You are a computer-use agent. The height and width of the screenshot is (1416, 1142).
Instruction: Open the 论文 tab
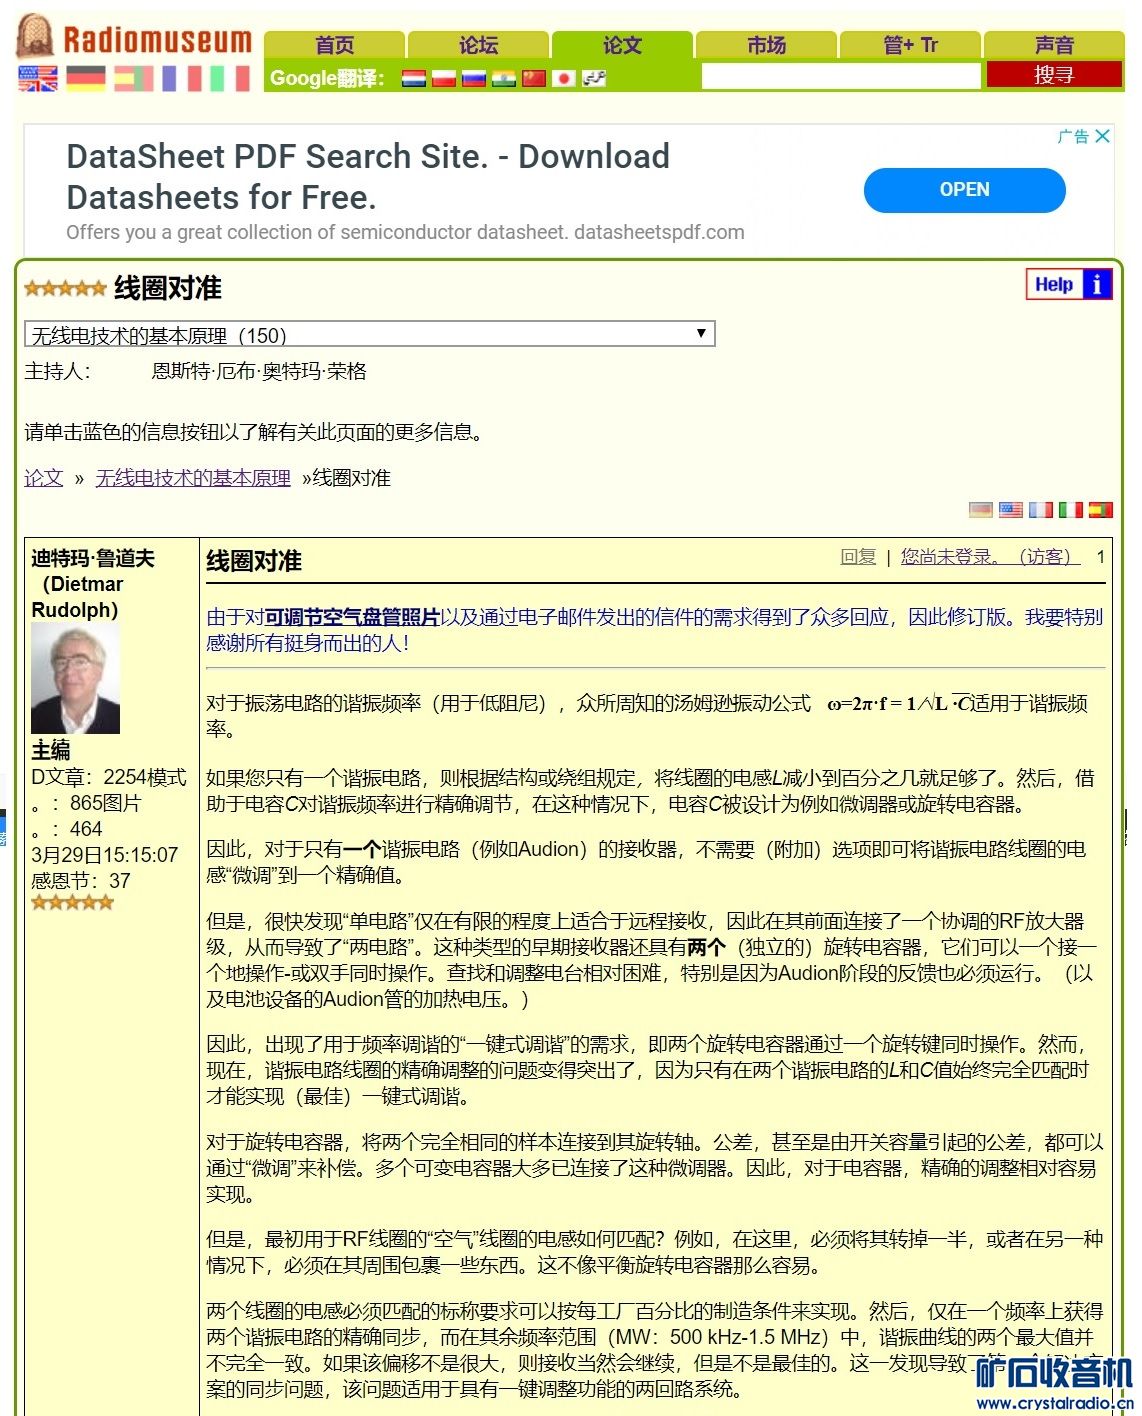click(622, 45)
